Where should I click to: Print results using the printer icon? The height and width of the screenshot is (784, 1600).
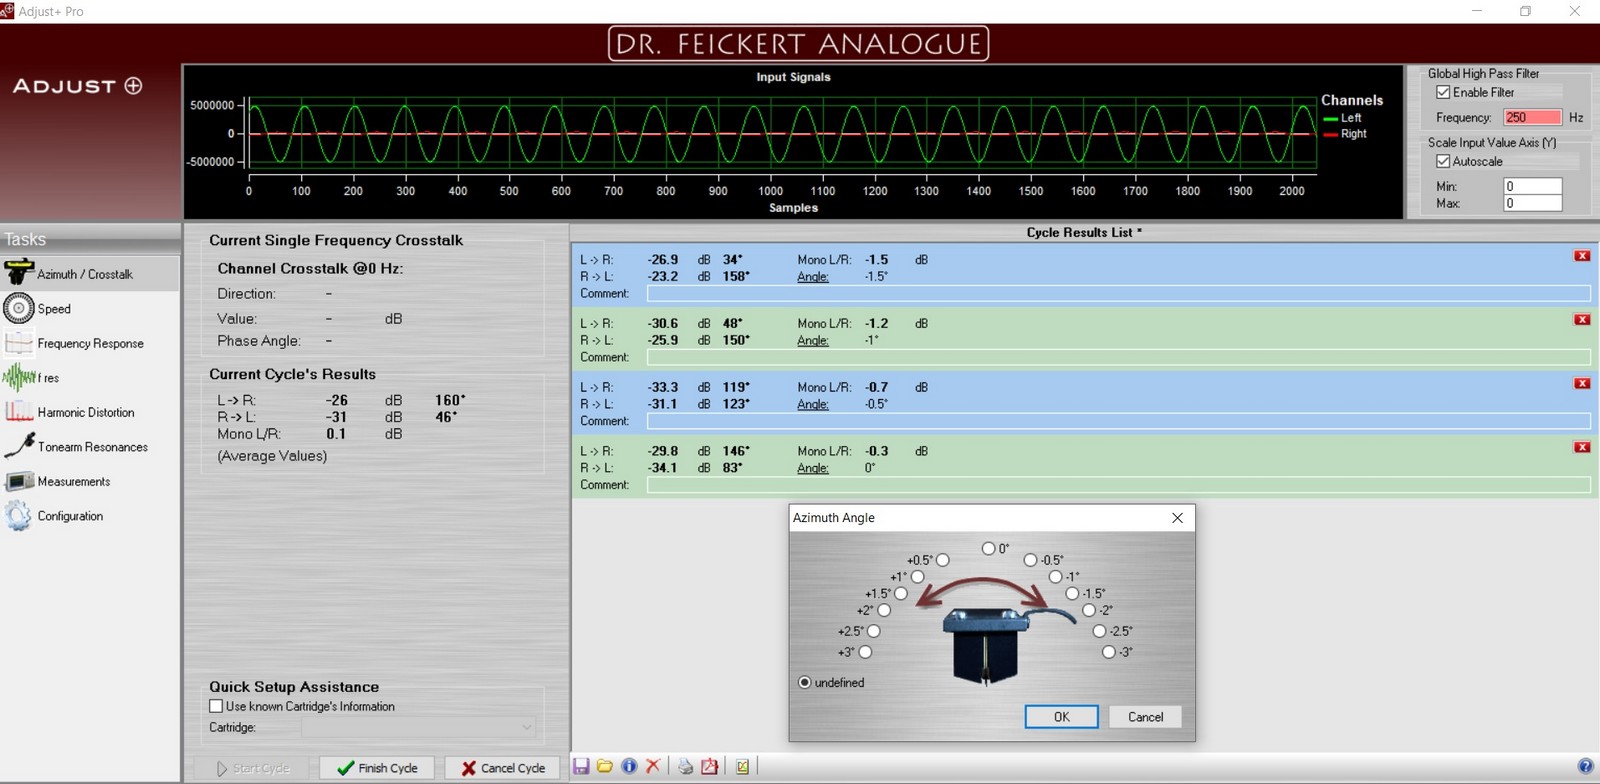[685, 766]
